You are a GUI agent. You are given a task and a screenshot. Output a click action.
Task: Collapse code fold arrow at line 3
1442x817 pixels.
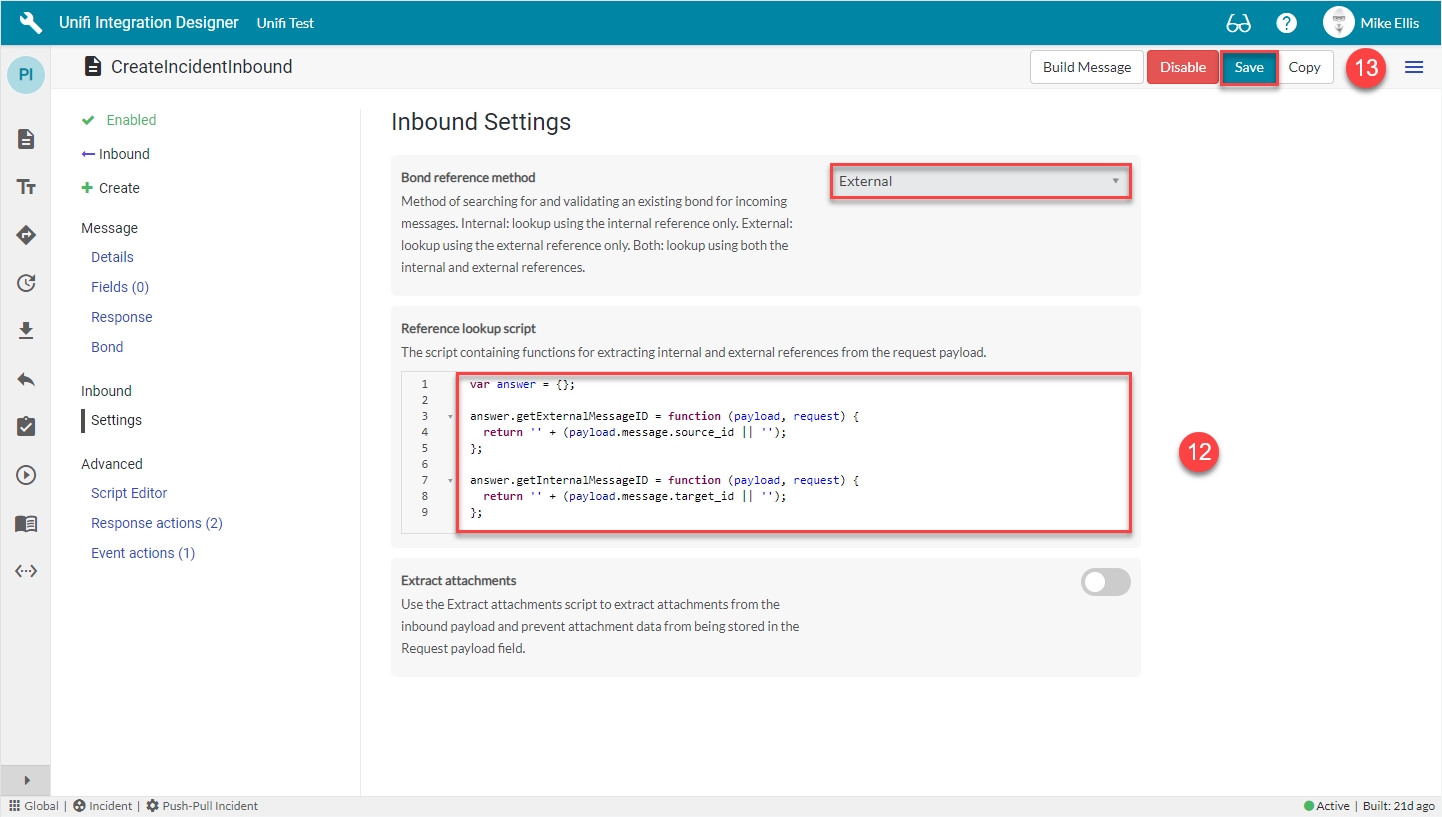click(x=450, y=416)
